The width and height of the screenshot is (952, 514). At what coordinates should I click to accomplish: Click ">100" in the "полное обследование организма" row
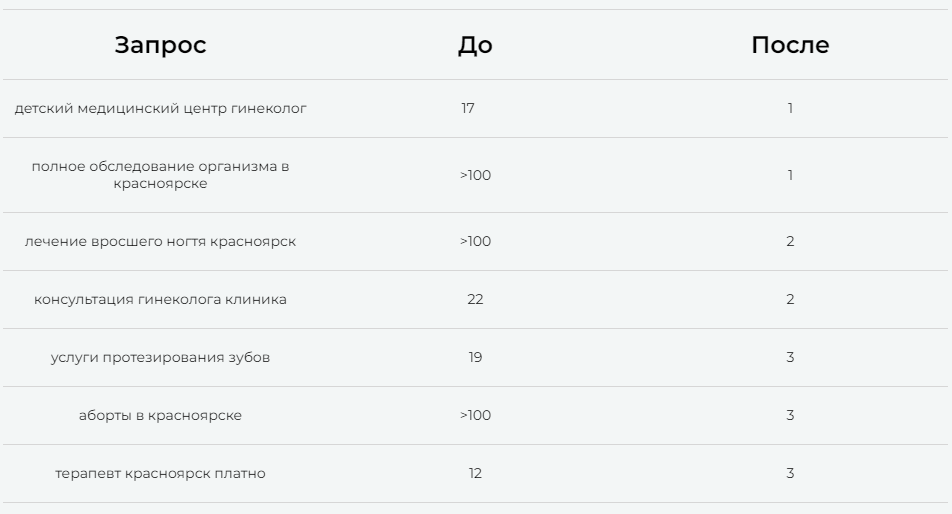click(x=475, y=175)
